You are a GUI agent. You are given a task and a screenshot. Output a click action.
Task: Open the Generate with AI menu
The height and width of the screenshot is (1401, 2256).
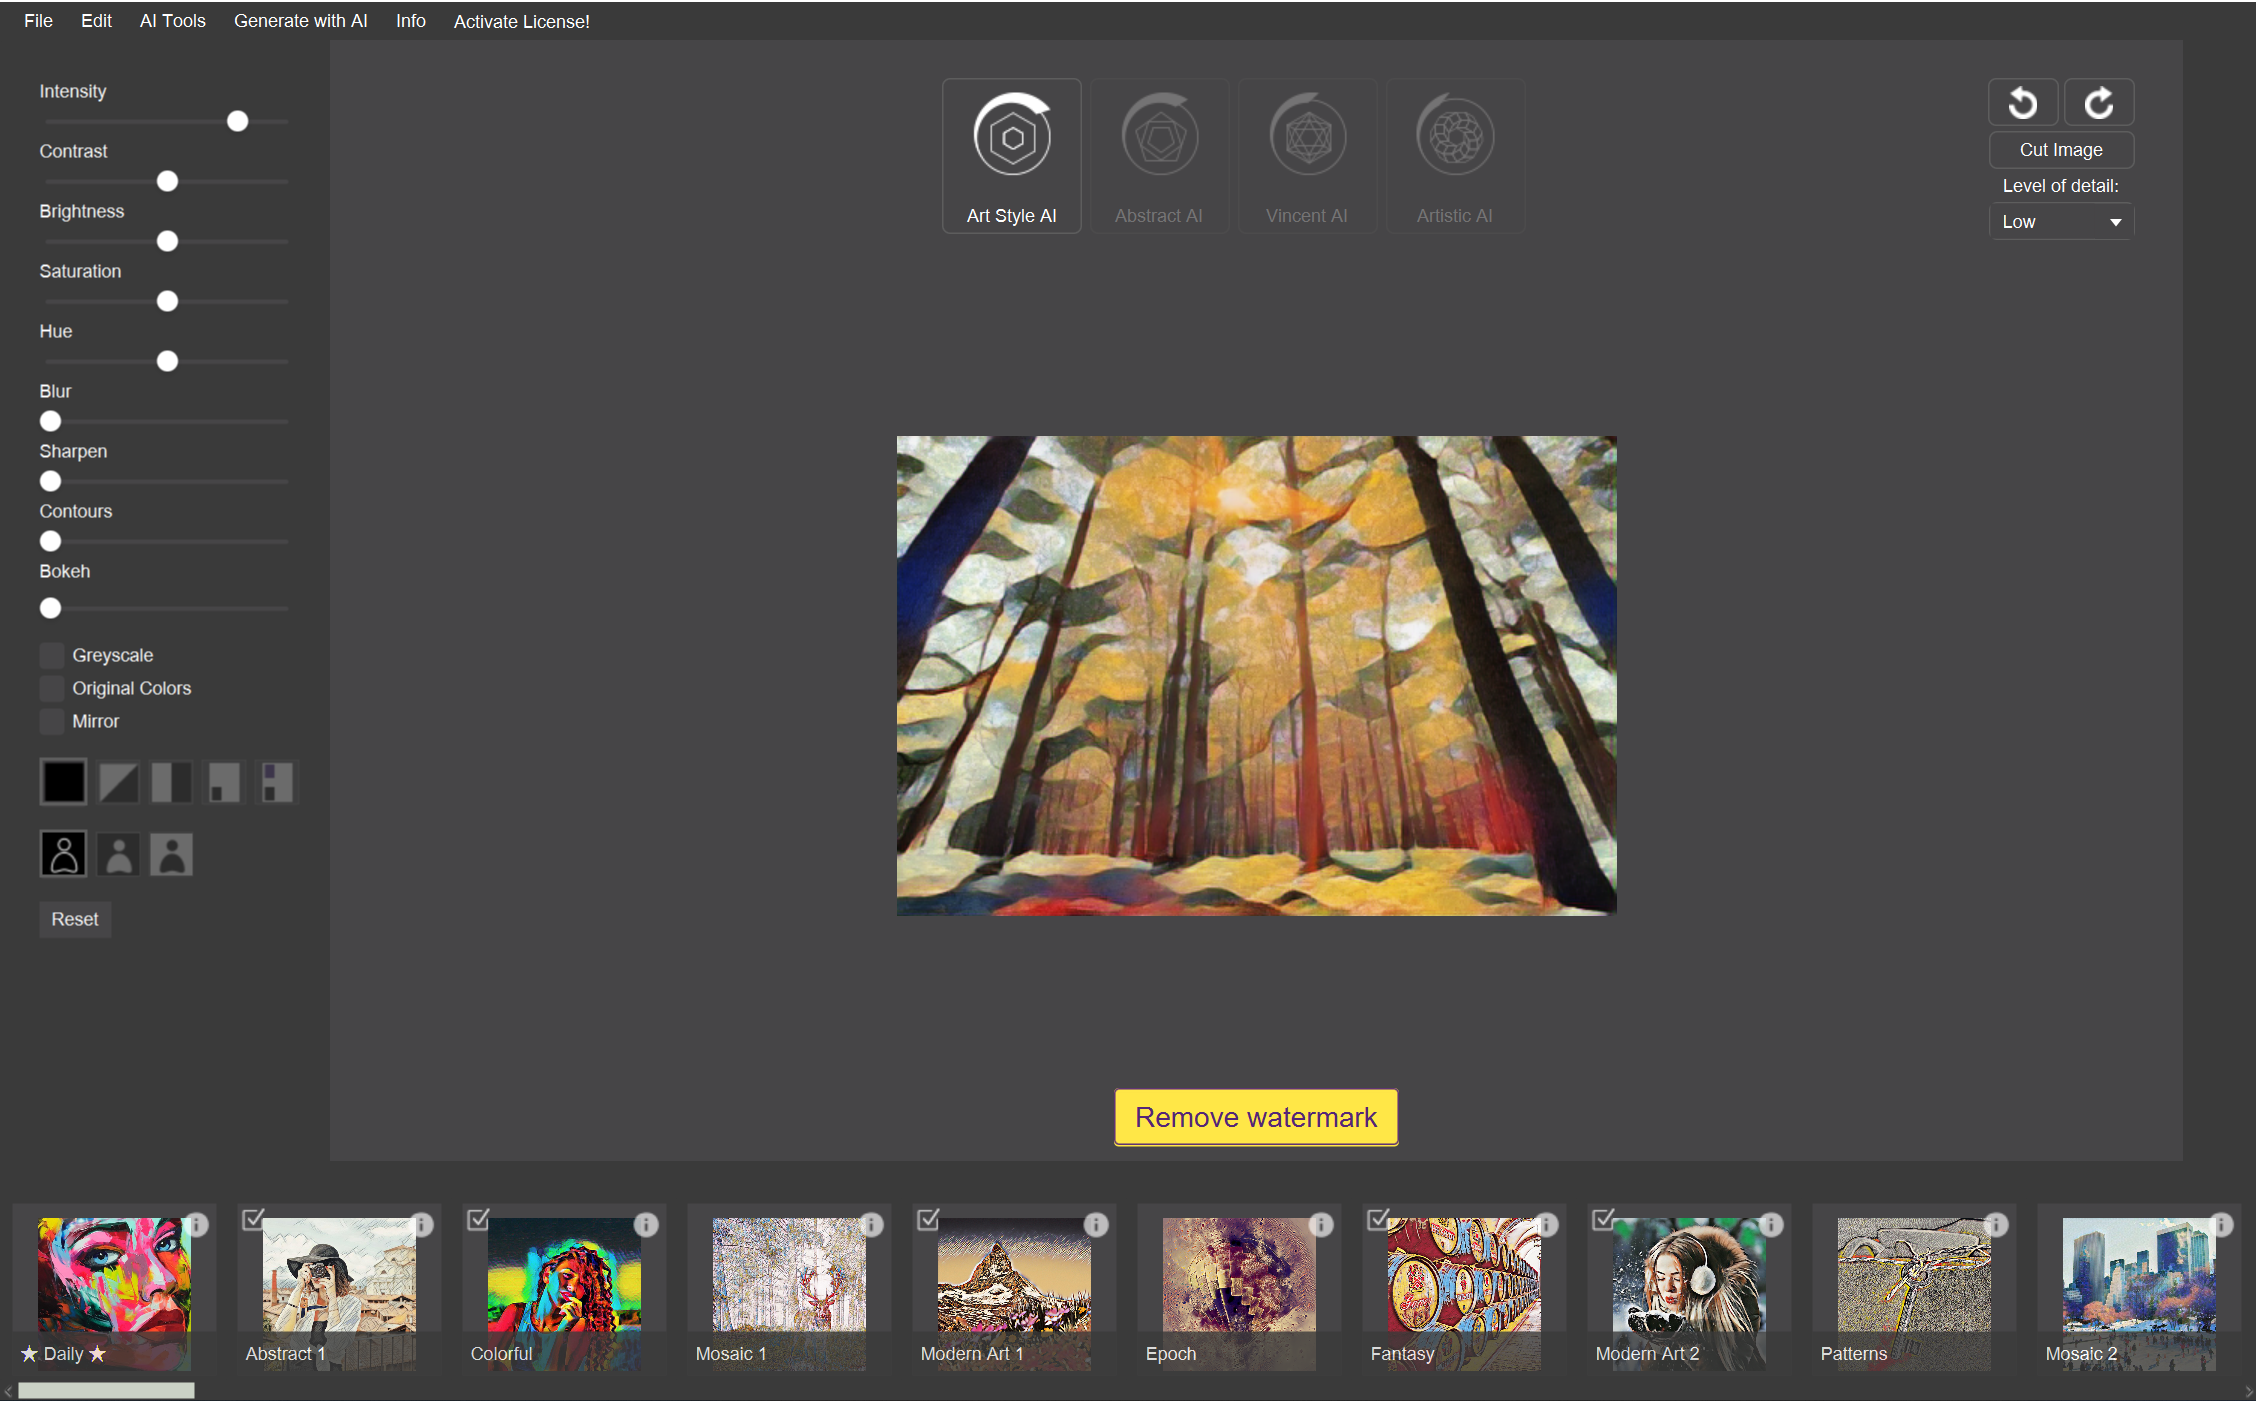(x=300, y=20)
